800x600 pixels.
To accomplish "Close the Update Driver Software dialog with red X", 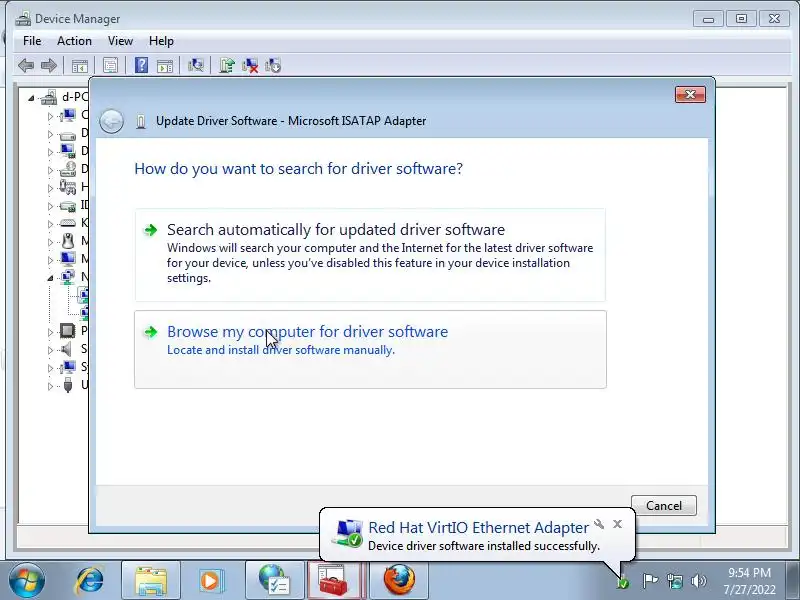I will tap(690, 94).
